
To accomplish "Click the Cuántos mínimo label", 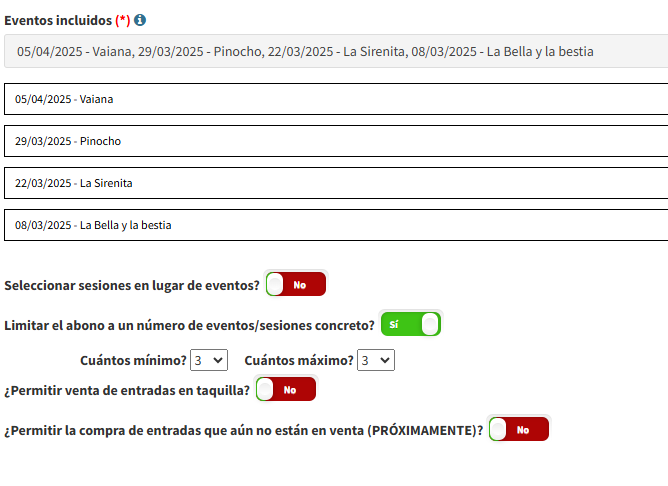I will click(133, 360).
